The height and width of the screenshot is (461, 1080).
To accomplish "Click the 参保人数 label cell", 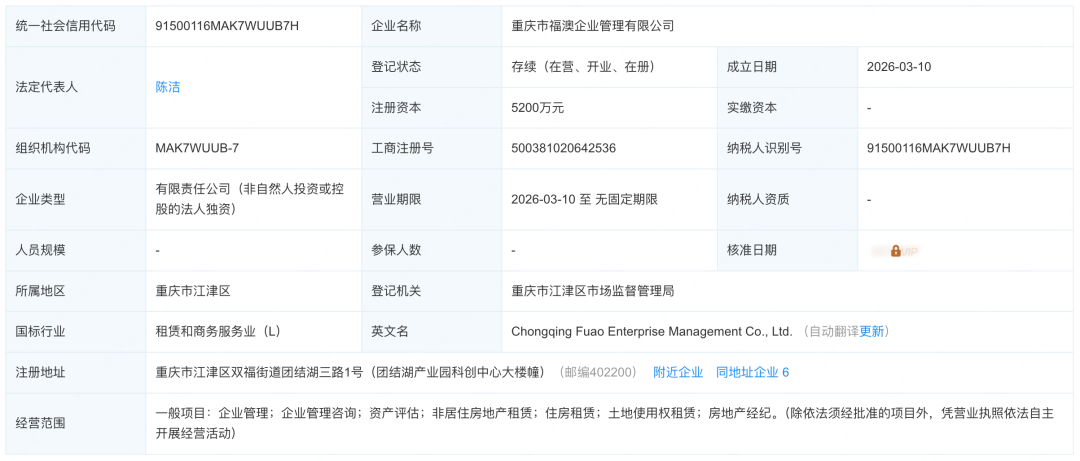I will [x=432, y=250].
